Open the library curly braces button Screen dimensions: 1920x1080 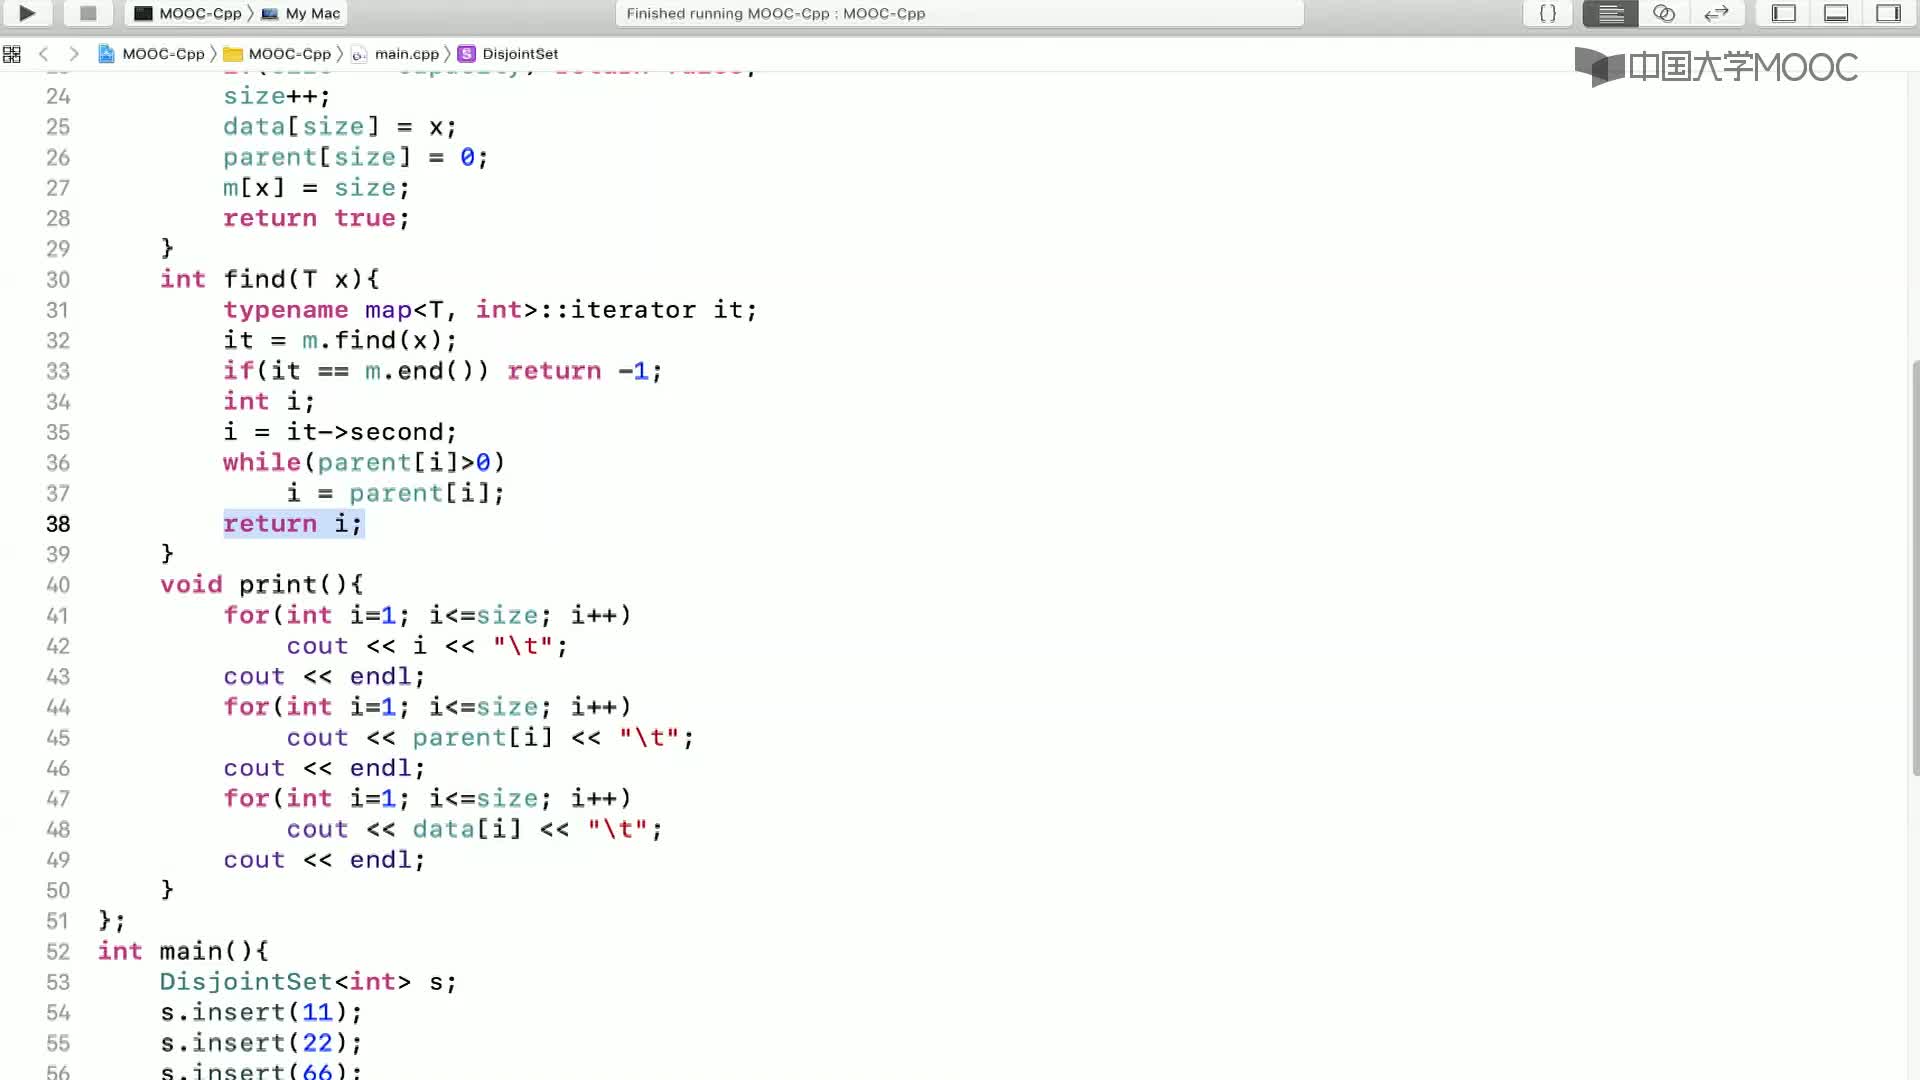pos(1547,13)
